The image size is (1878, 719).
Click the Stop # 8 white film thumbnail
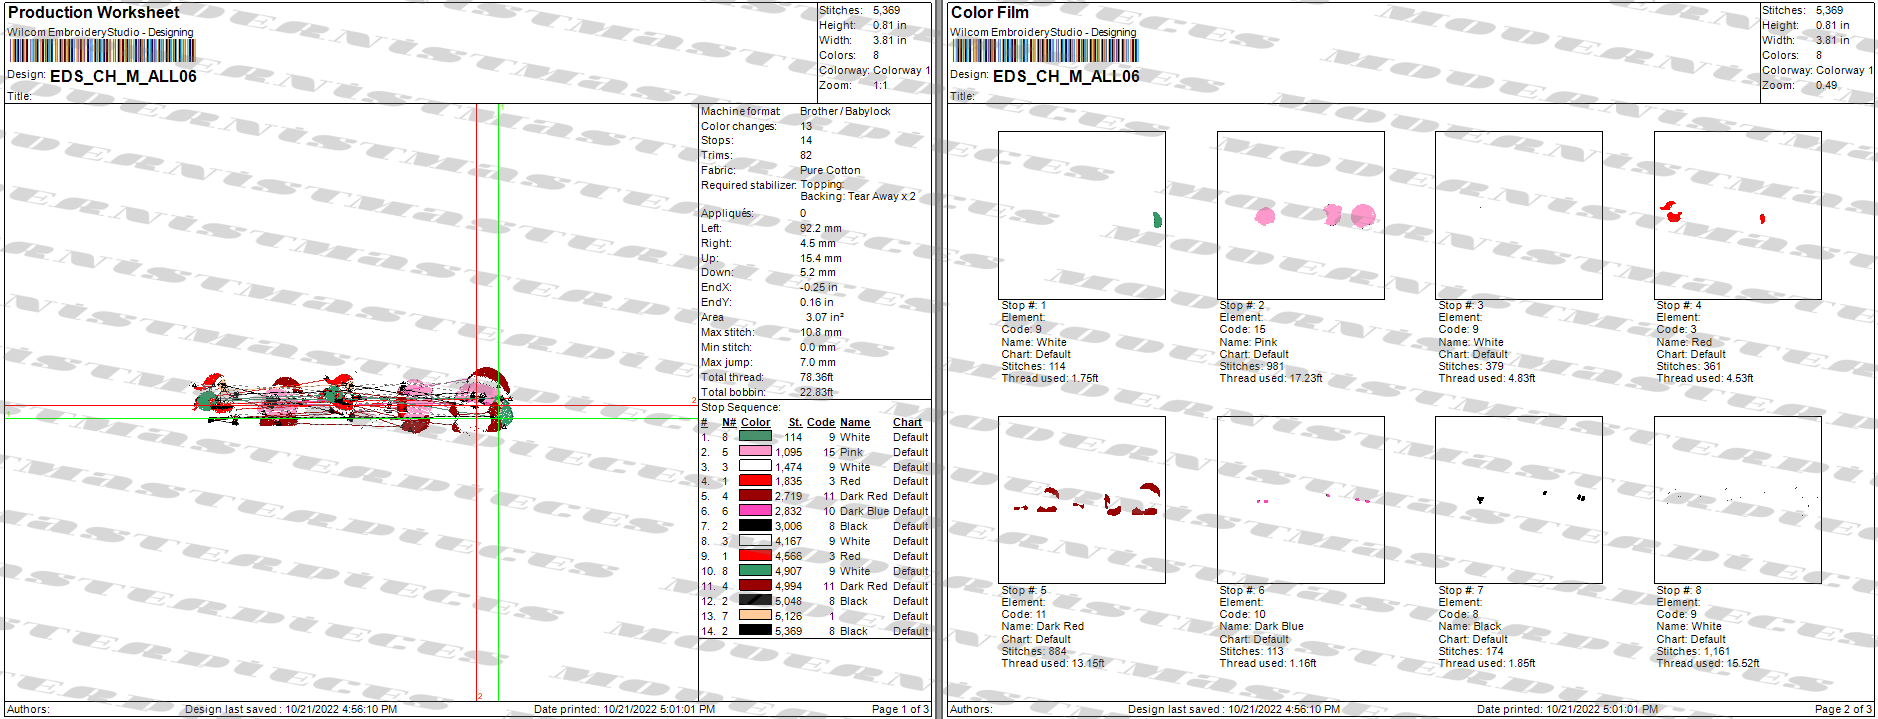(x=1737, y=500)
